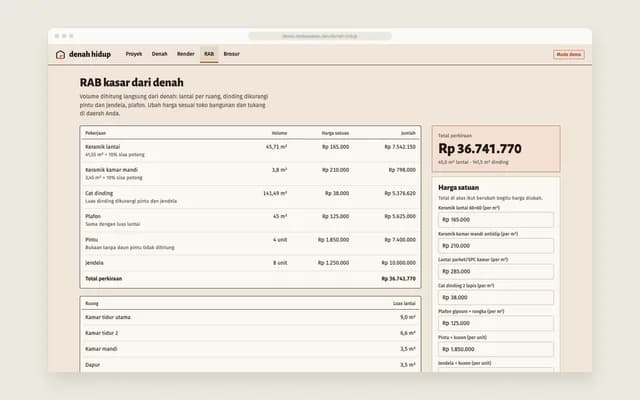
Task: Click the Jumlah column header
Action: pos(408,133)
